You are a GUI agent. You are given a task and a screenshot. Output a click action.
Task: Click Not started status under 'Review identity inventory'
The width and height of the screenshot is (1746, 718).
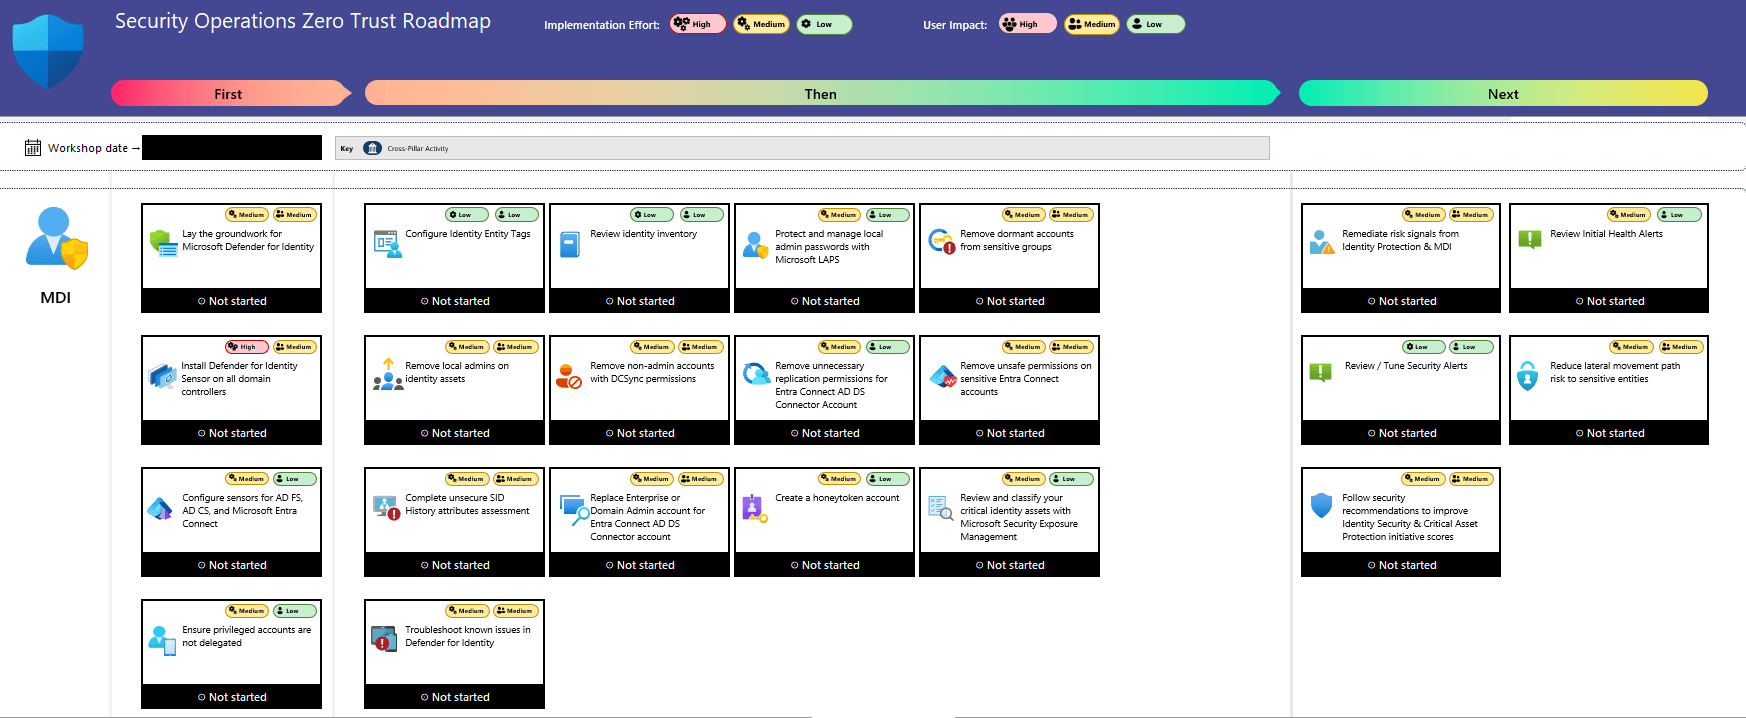(x=639, y=301)
